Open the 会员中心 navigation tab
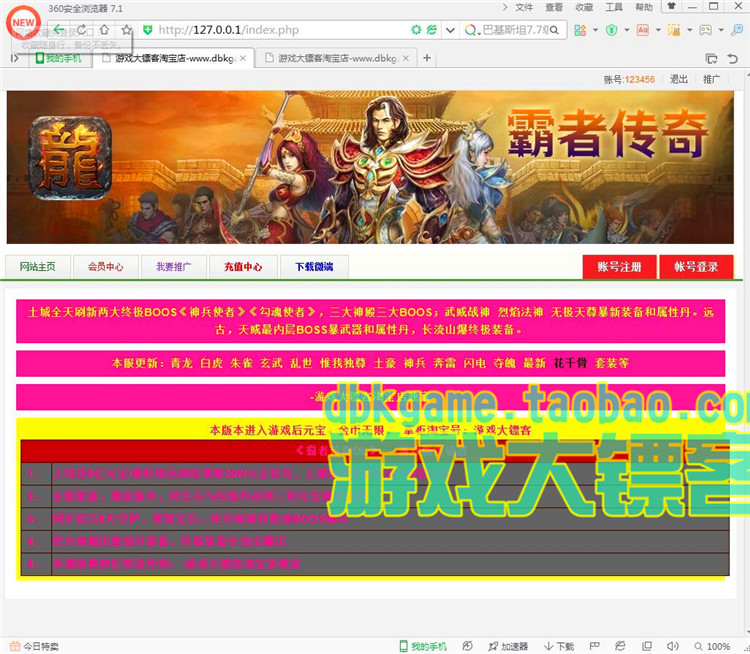 (x=106, y=266)
